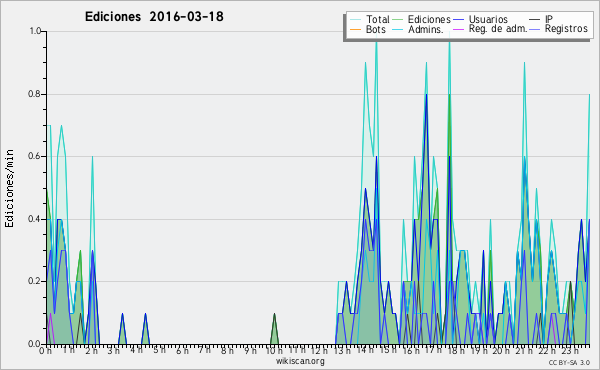Click the 0.8 y-axis value label
This screenshot has width=600, height=370.
[x=35, y=94]
